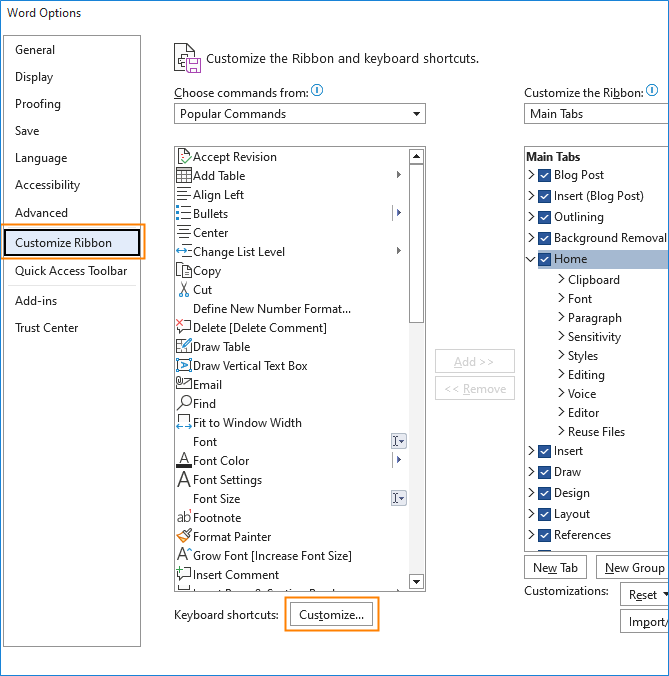Select Define New Number Format command

point(272,309)
